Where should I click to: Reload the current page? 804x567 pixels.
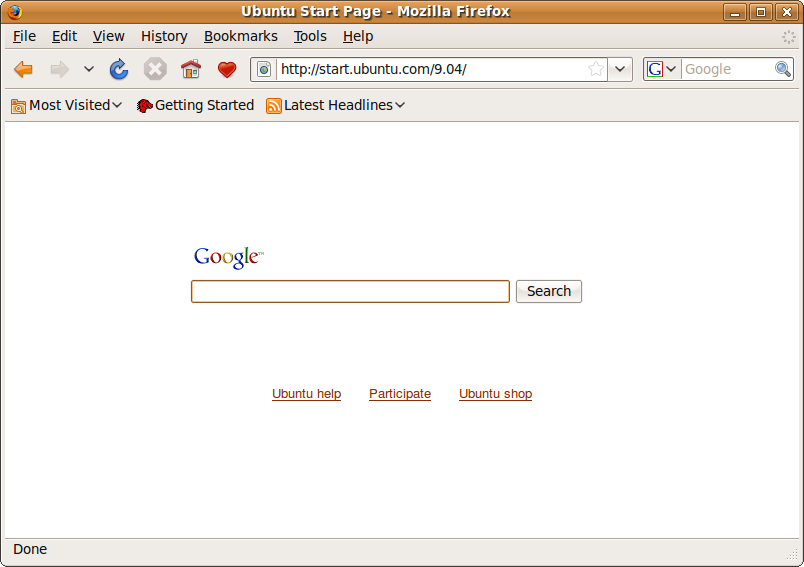tap(119, 69)
